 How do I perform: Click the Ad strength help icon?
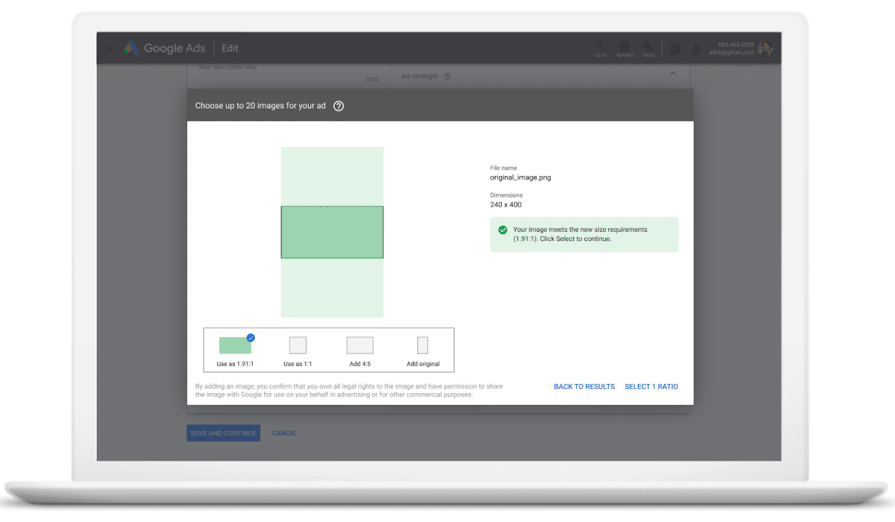(447, 76)
